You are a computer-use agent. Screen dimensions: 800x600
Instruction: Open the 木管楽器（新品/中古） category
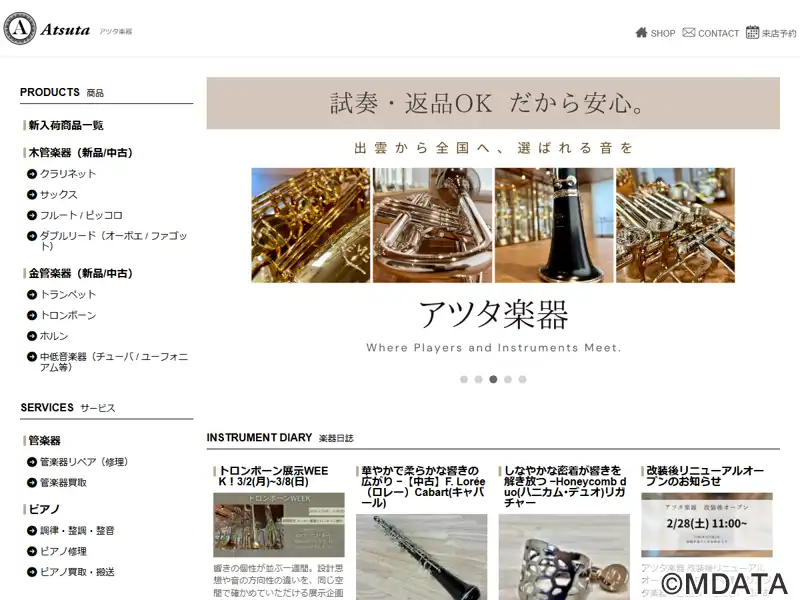80,153
